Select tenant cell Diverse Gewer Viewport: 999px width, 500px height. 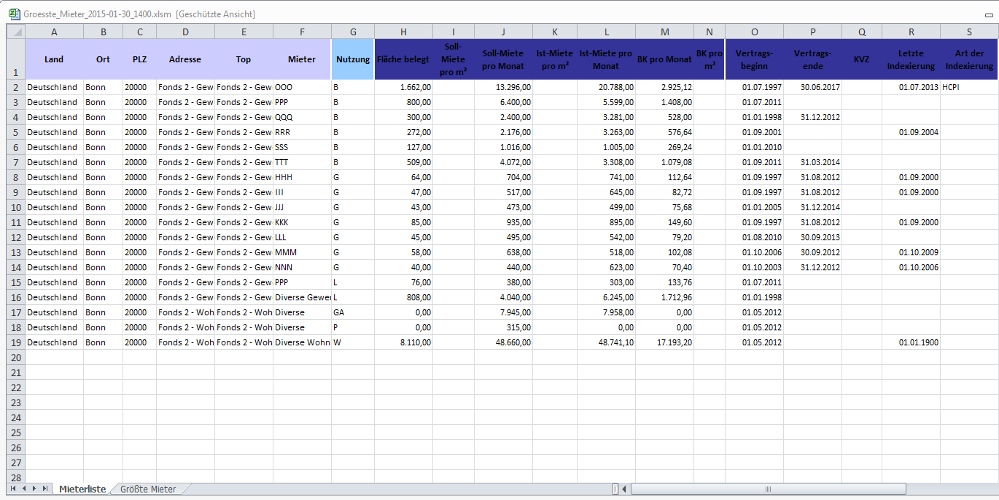302,297
